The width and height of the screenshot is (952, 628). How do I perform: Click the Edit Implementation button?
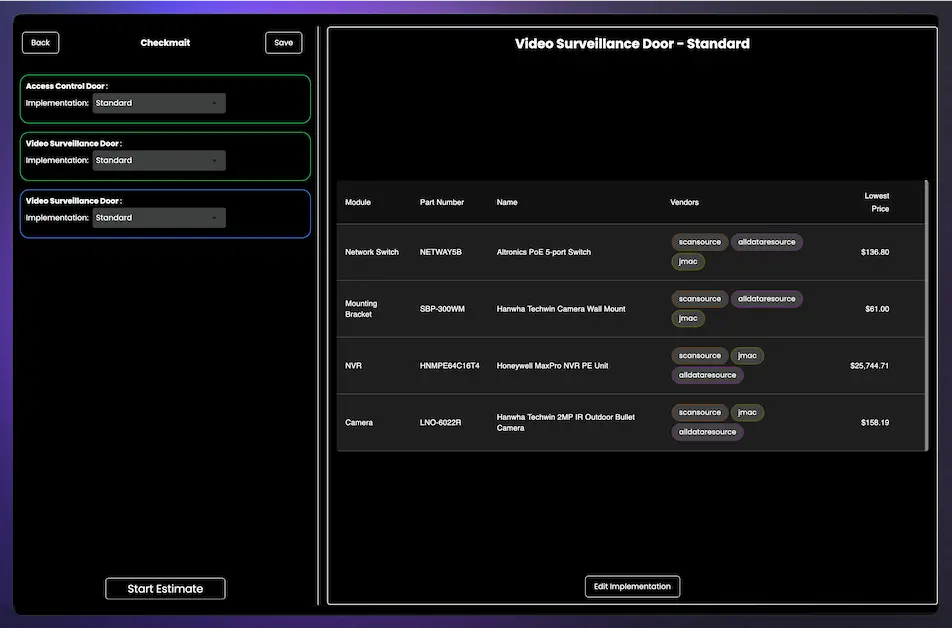tap(632, 586)
